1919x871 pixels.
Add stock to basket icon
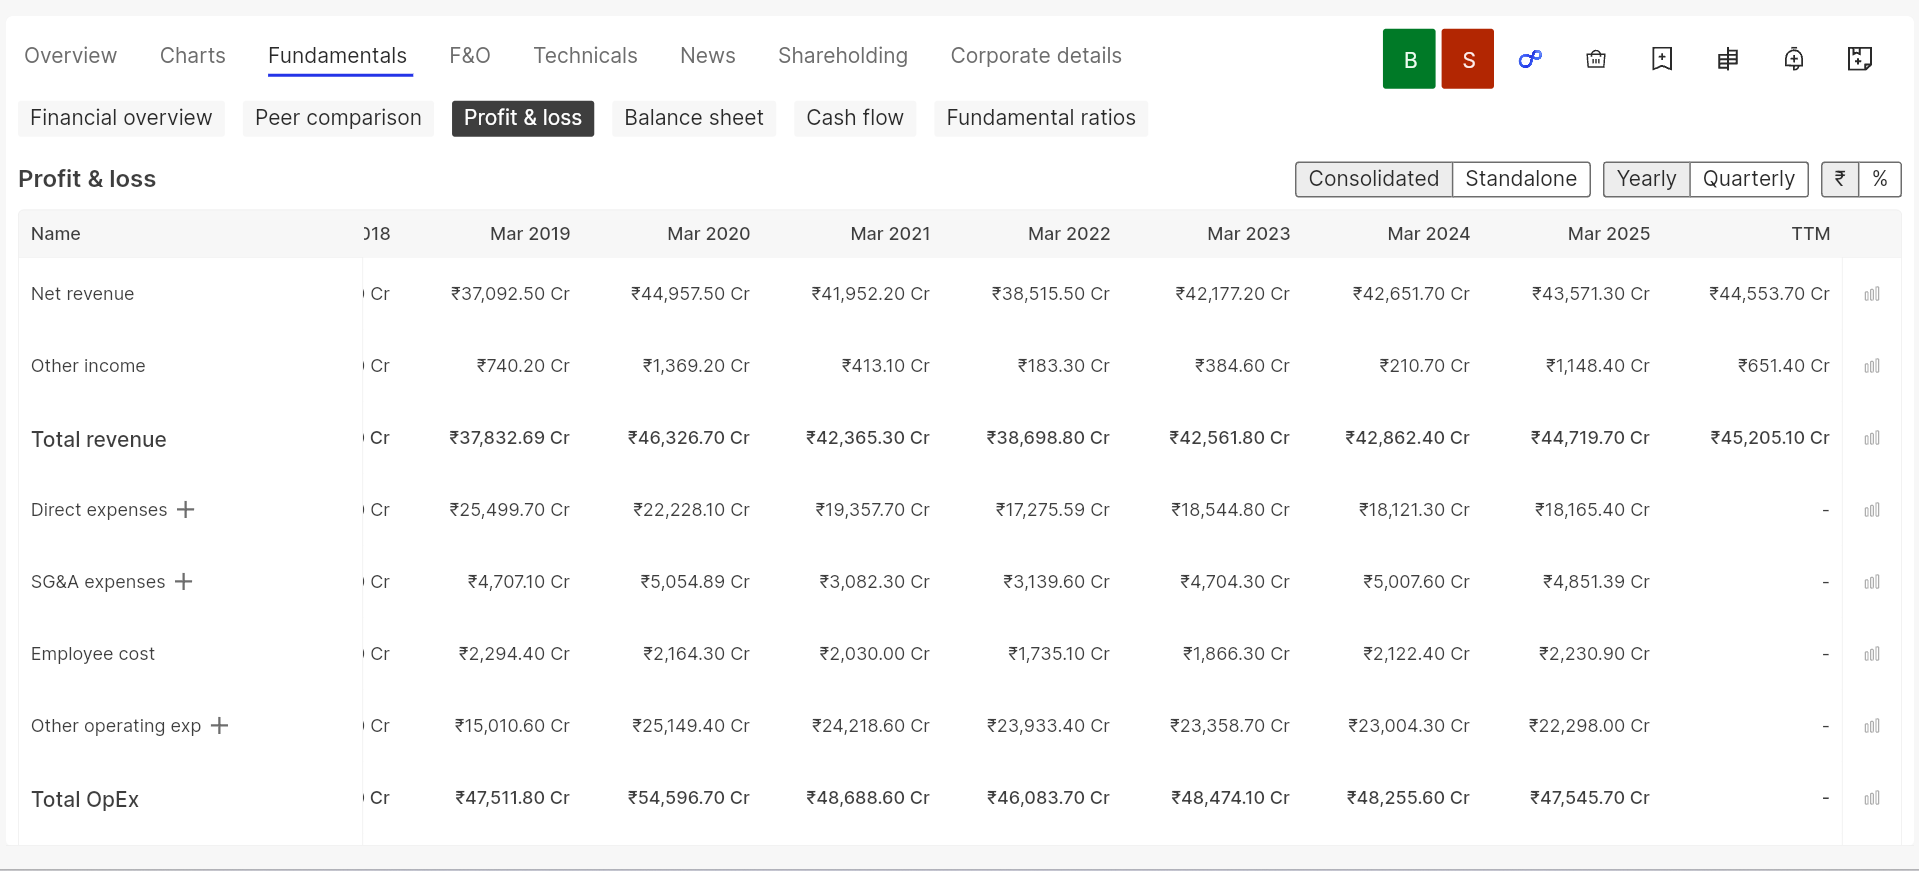(1596, 59)
